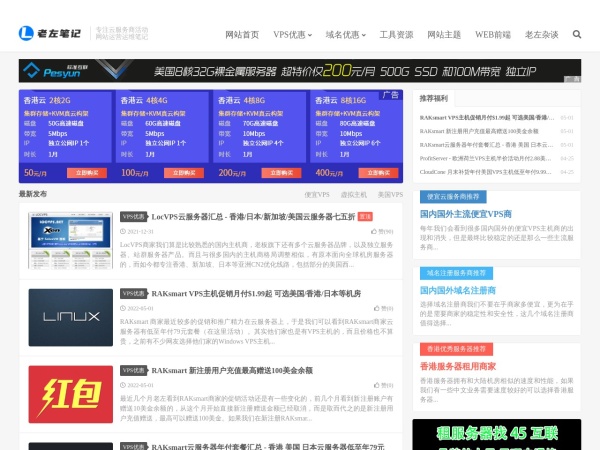Screen dimensions: 600x450
Task: Expand the 域名优惠 dropdown menu
Action: 344,34
